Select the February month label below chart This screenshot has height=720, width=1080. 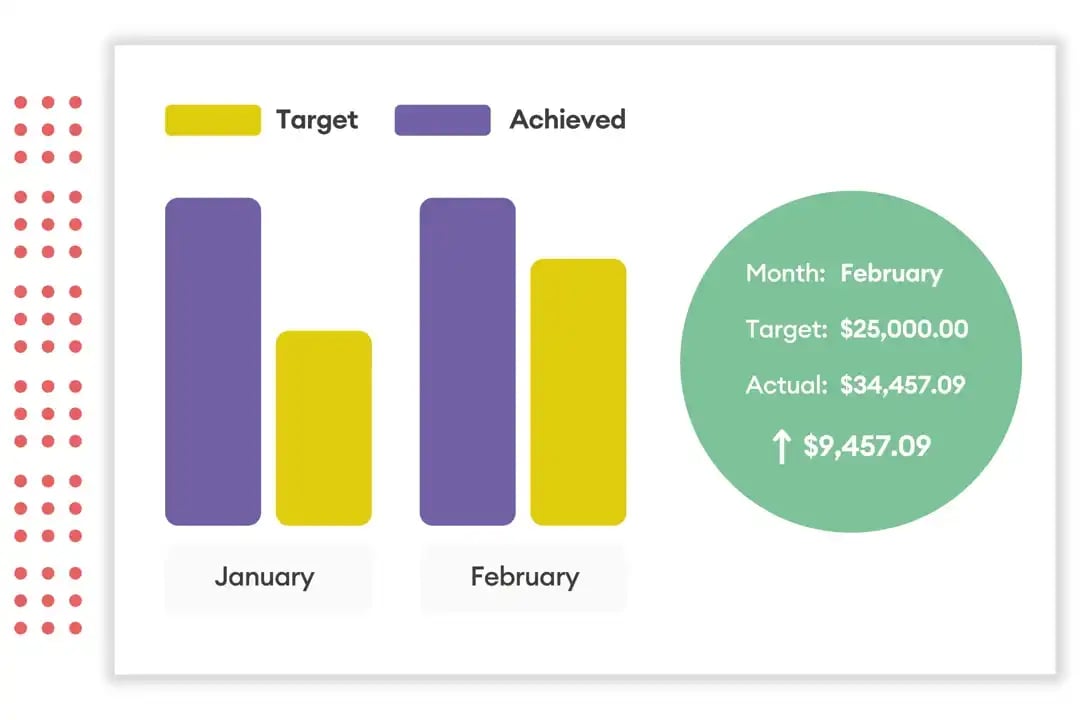pos(524,577)
